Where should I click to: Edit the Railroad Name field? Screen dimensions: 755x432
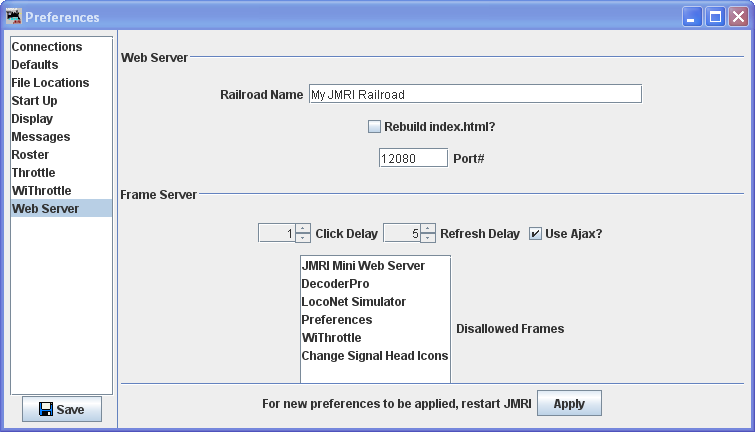(x=475, y=94)
